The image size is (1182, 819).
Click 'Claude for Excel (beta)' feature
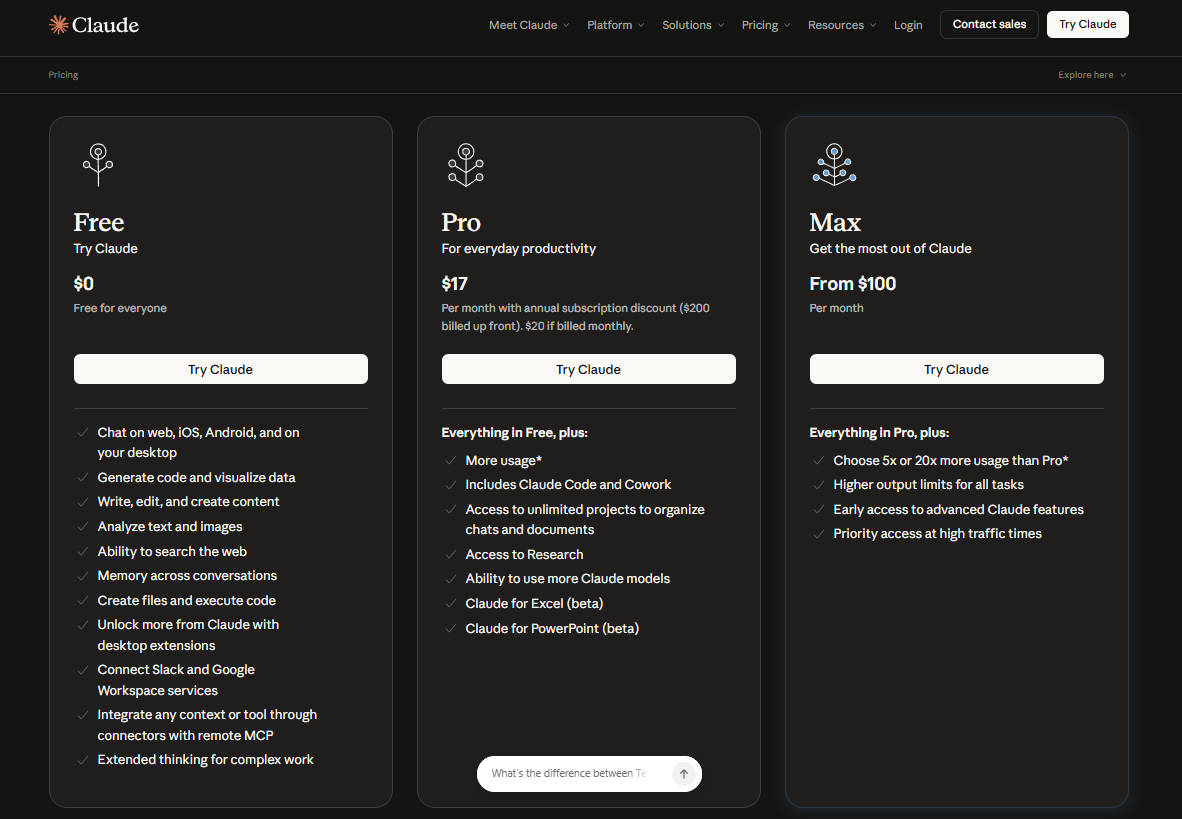pos(534,603)
